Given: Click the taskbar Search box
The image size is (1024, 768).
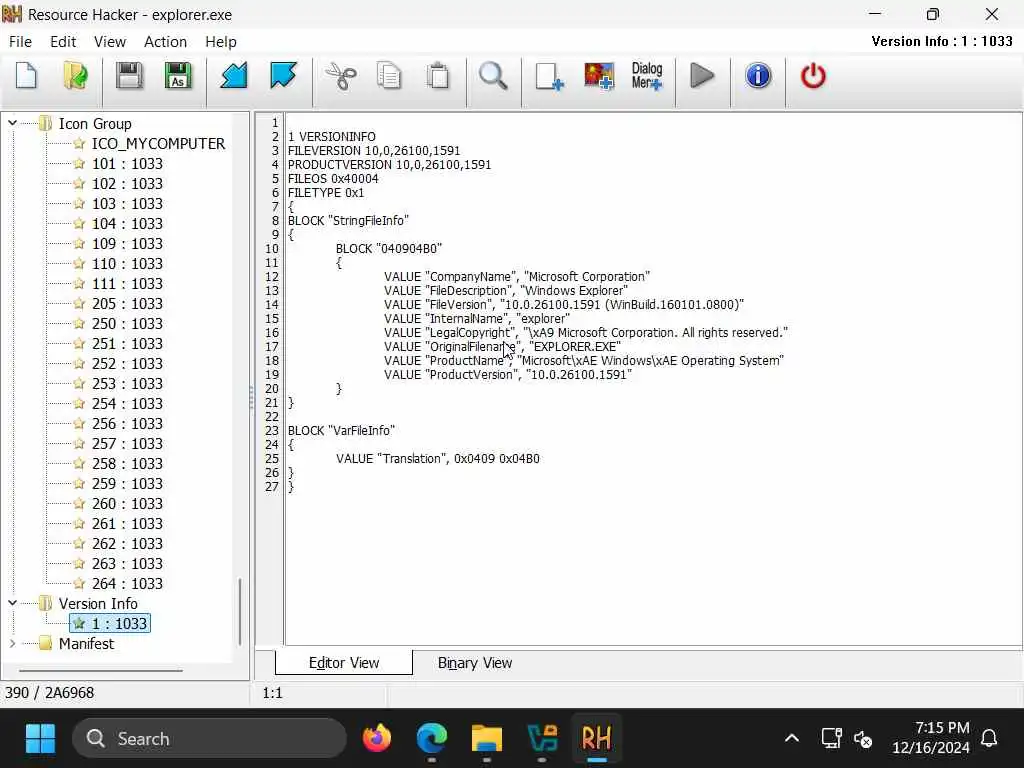Looking at the screenshot, I should point(209,739).
